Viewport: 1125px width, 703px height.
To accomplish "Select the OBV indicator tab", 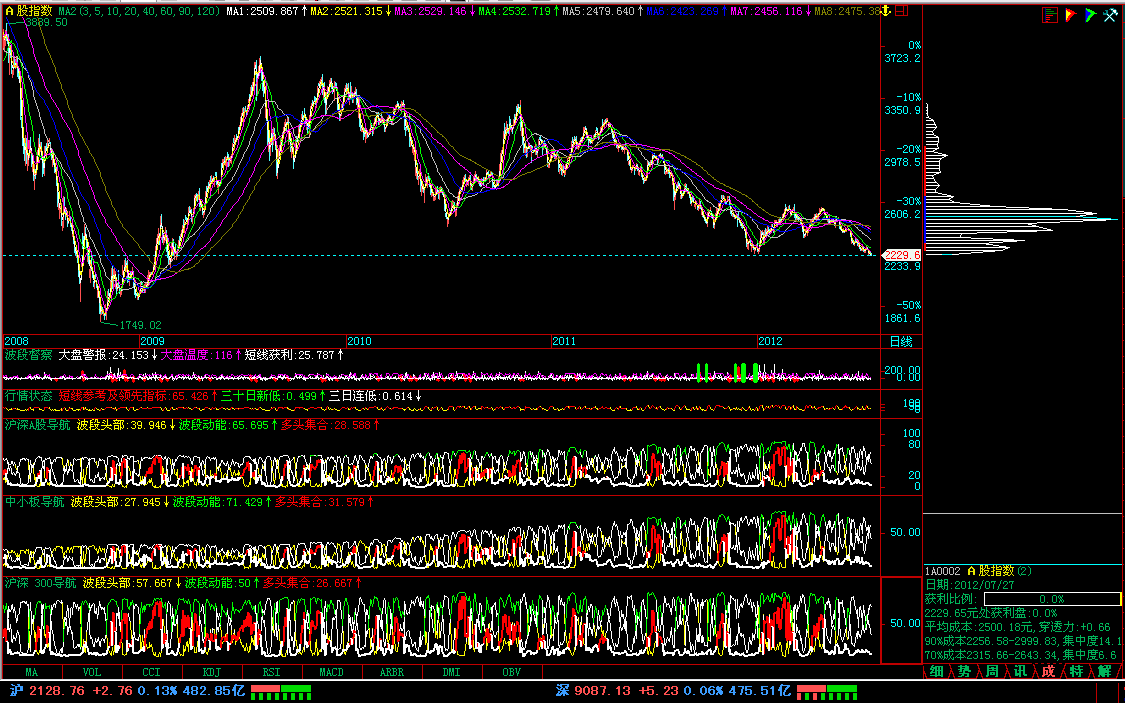I will [x=512, y=672].
